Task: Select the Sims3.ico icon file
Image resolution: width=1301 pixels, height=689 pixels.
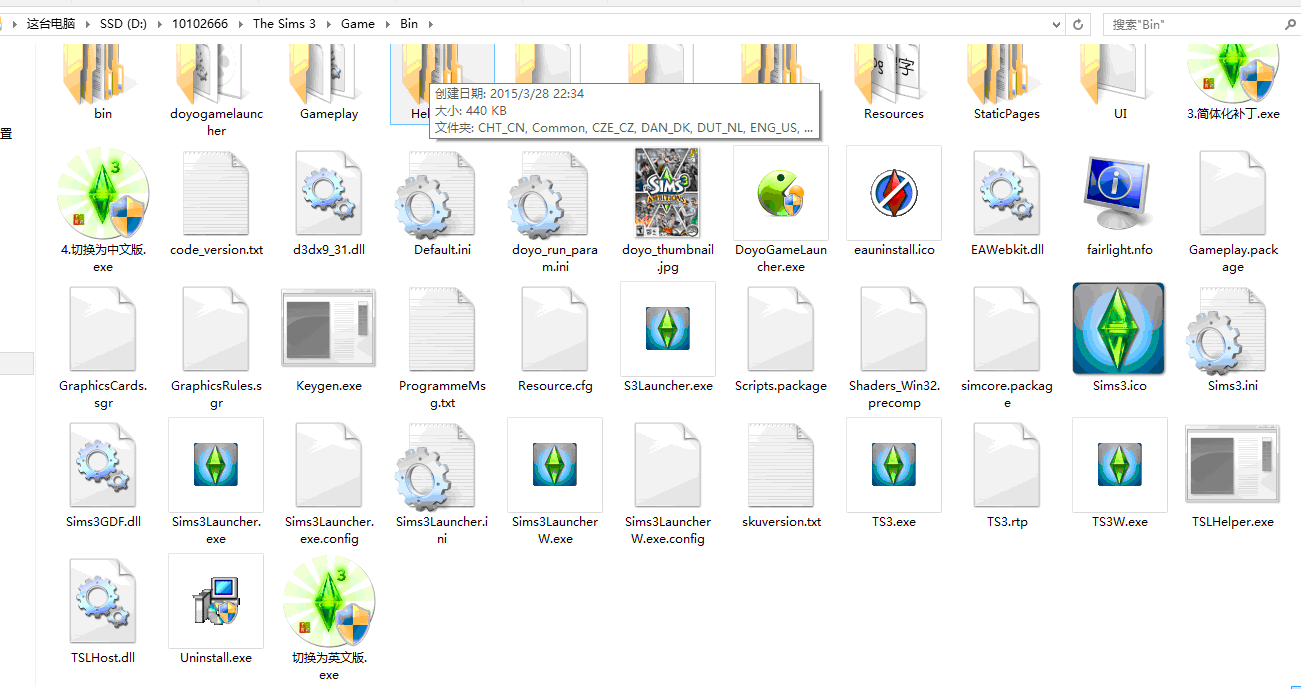Action: 1120,339
